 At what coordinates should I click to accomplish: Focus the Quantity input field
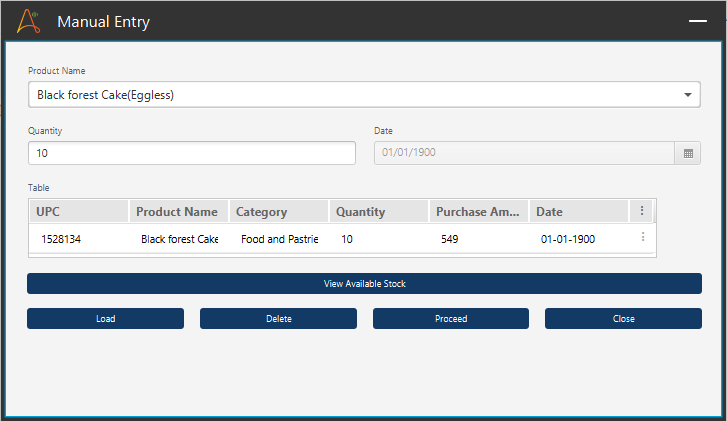tap(191, 153)
